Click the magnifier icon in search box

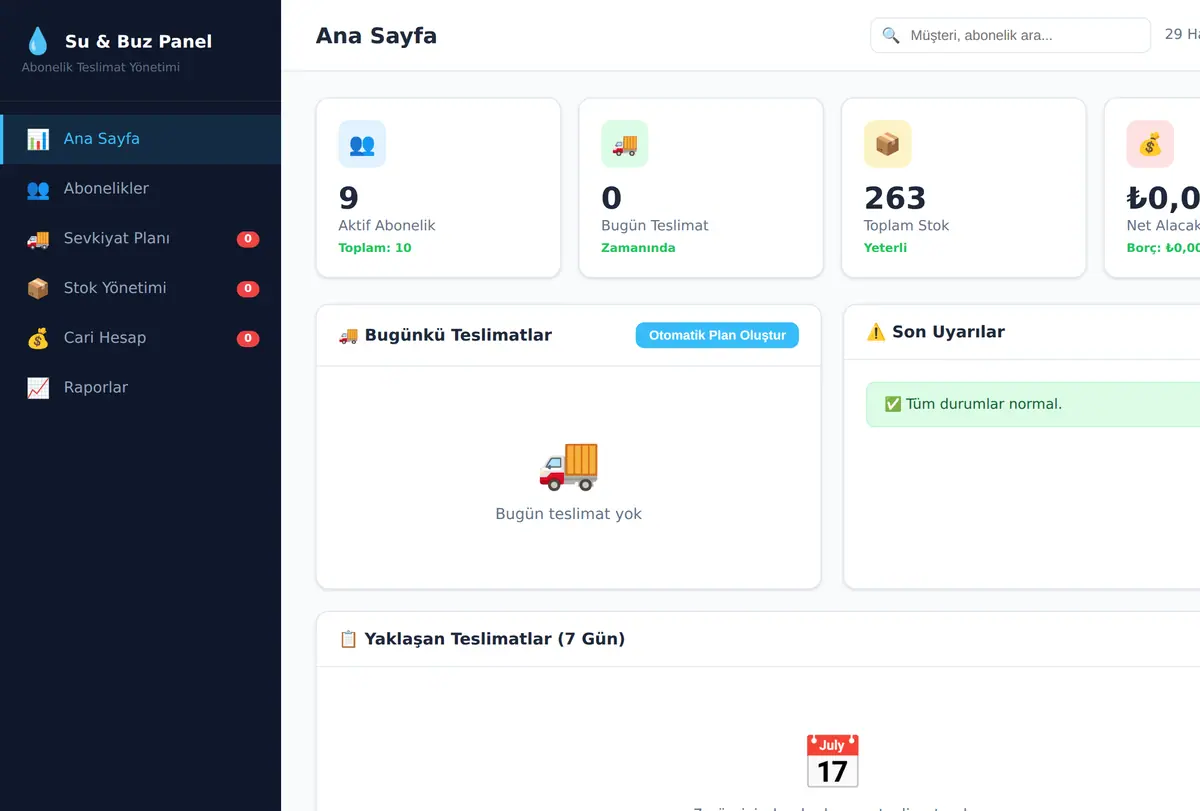(891, 36)
